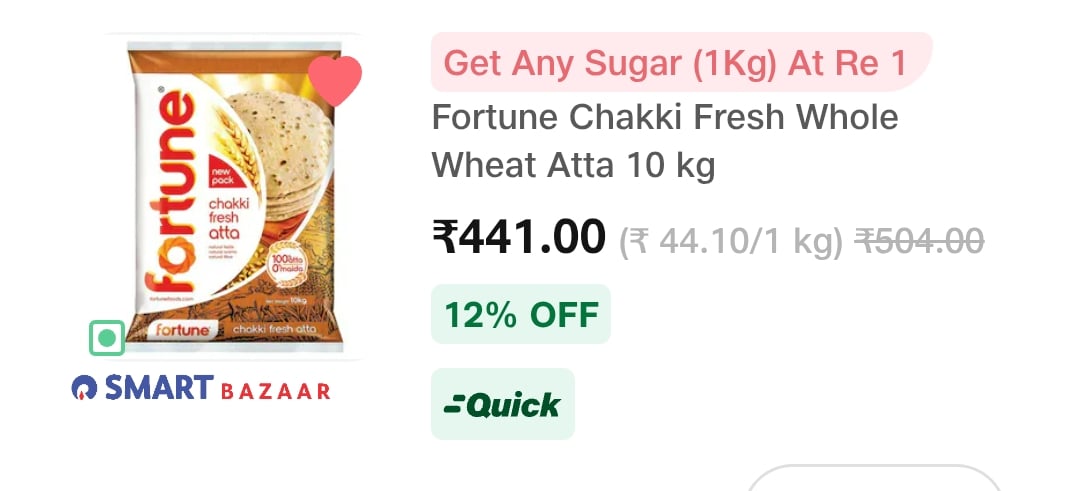The image size is (1078, 491).
Task: Click the roti stack picture on the pack
Action: (282, 155)
